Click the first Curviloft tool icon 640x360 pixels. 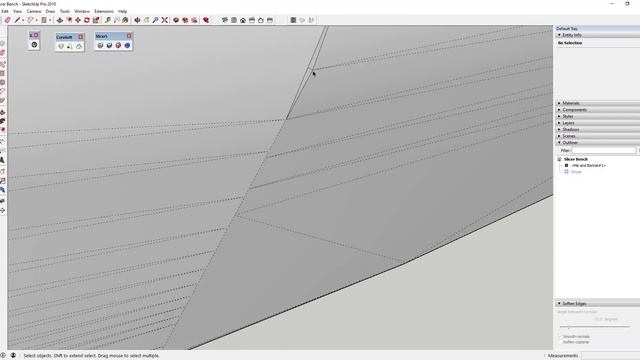[x=61, y=46]
